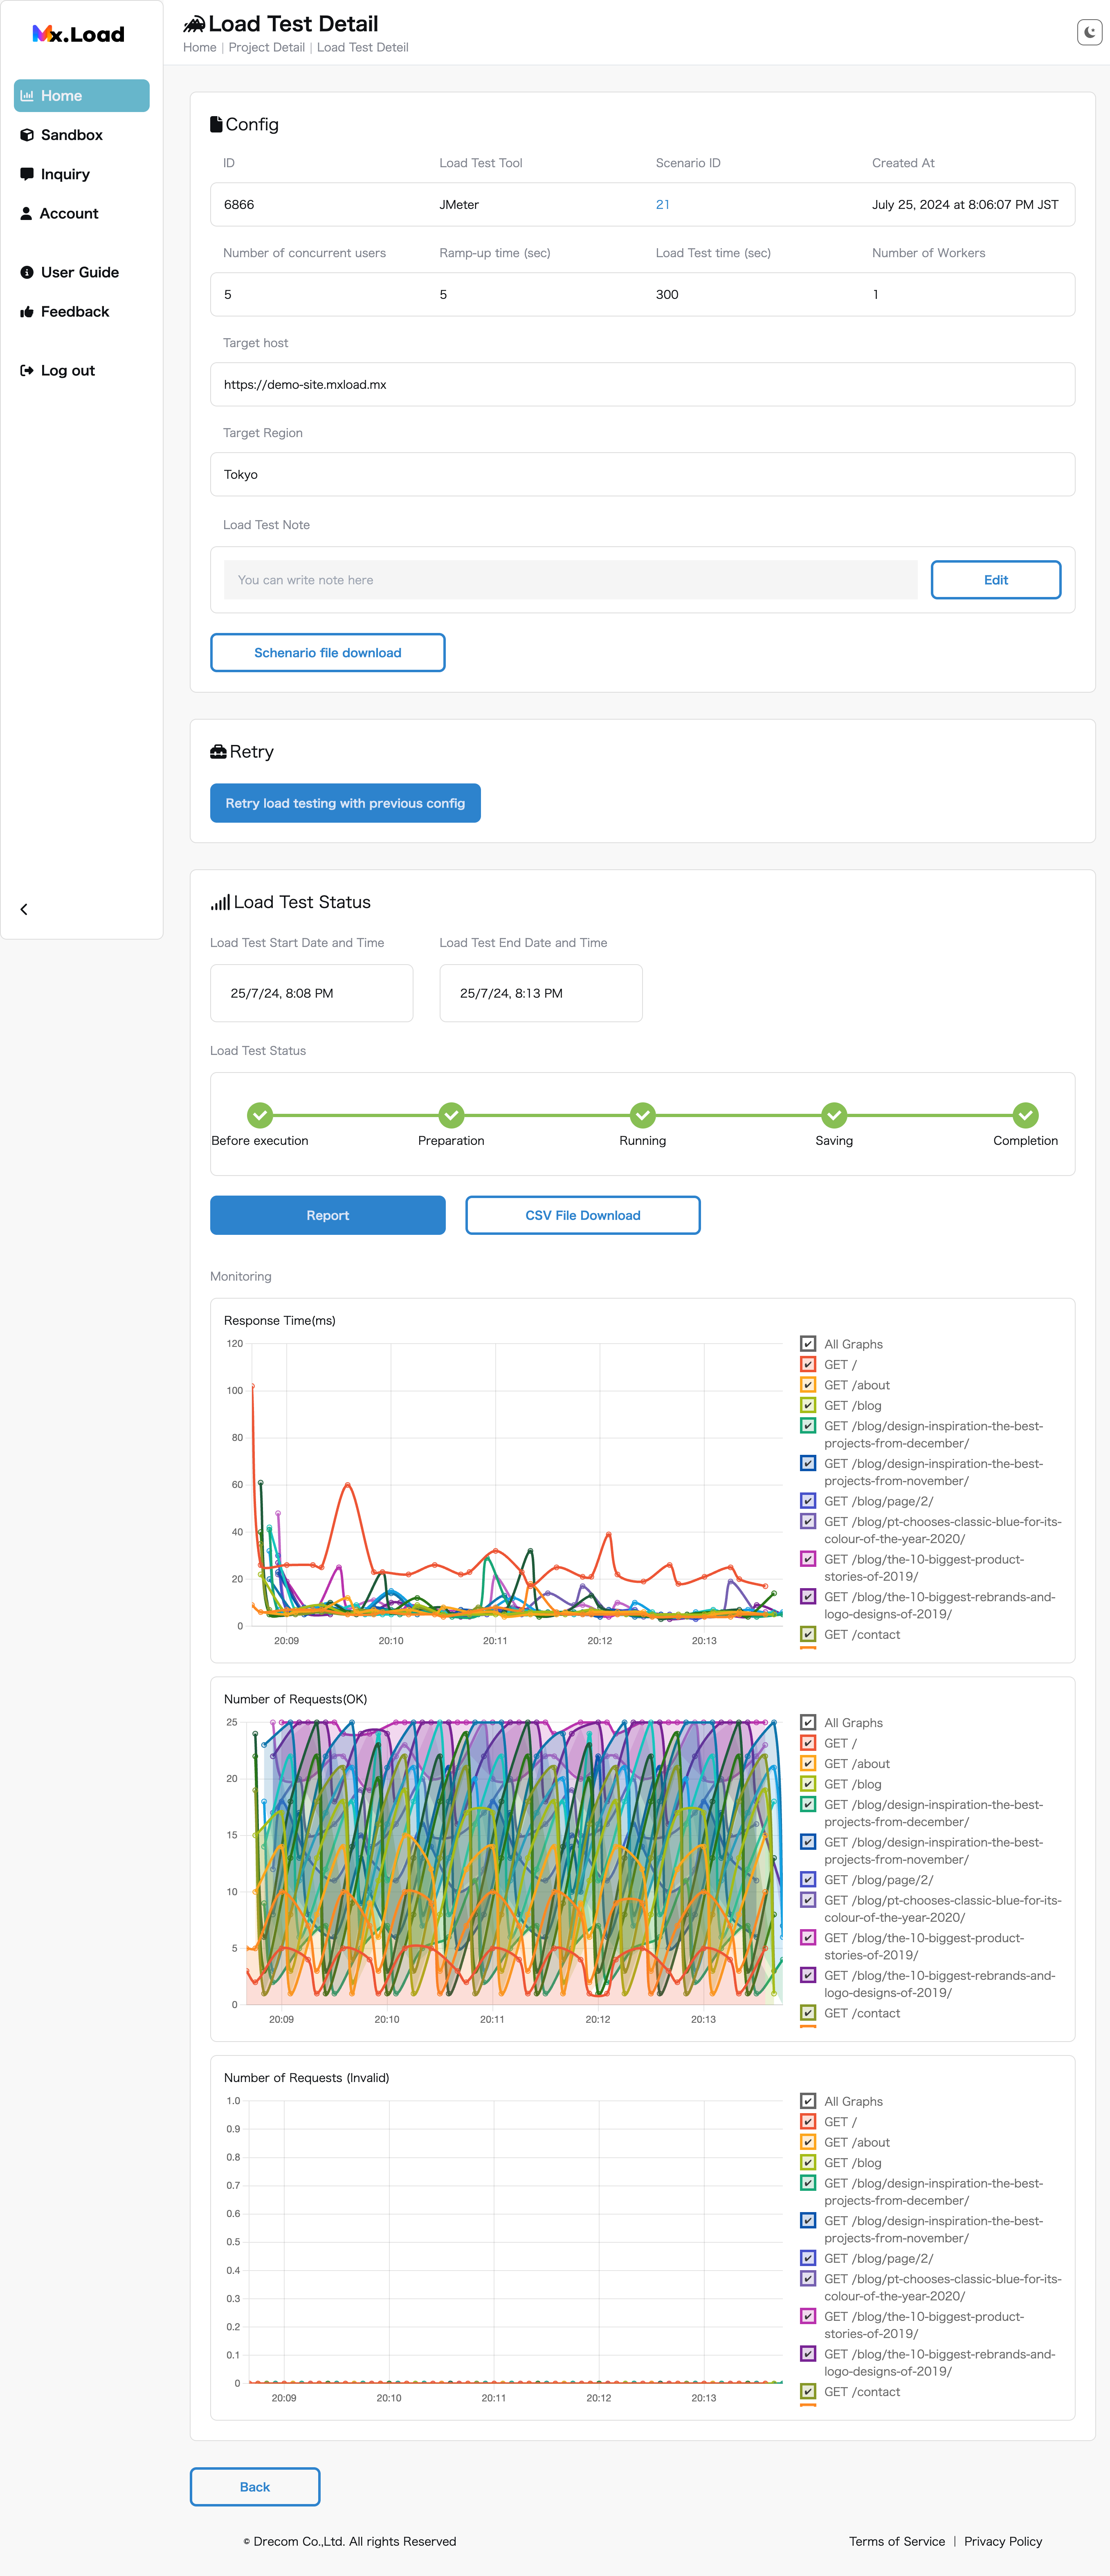
Task: Collapse the sidebar with chevron
Action: click(x=24, y=909)
